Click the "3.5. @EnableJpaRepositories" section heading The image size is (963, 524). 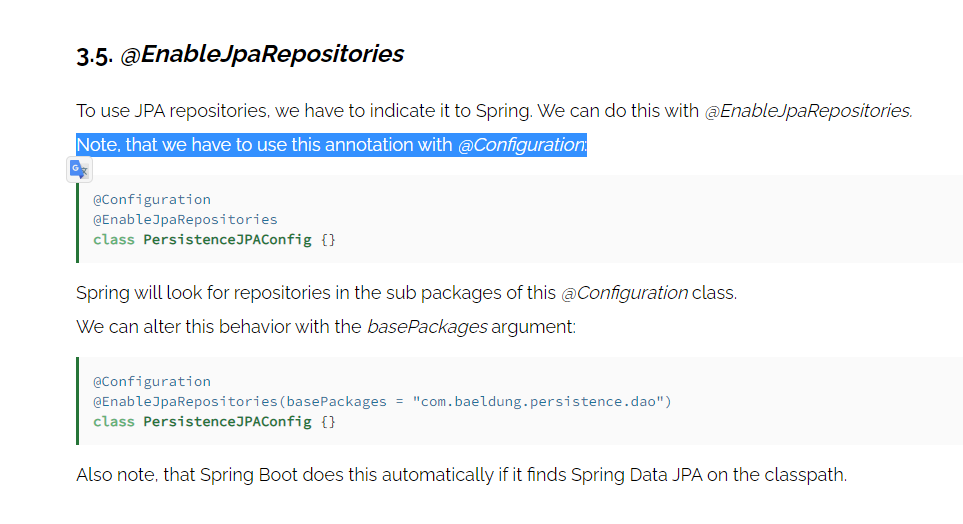point(240,54)
